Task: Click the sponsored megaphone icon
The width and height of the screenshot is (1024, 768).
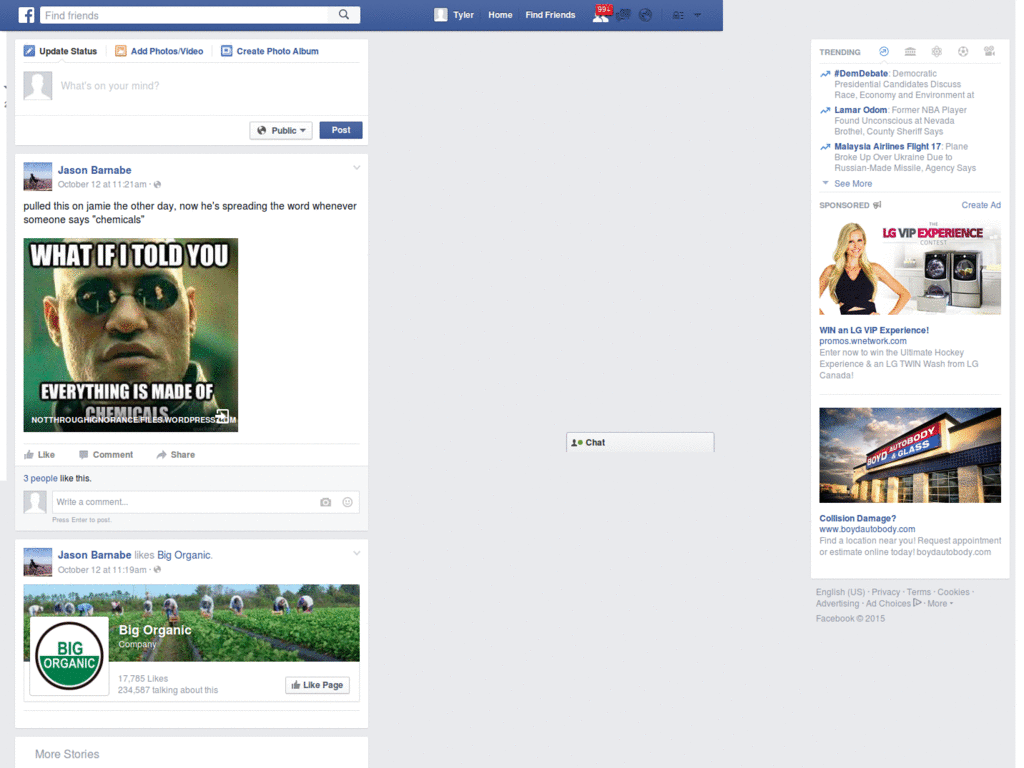Action: click(877, 205)
